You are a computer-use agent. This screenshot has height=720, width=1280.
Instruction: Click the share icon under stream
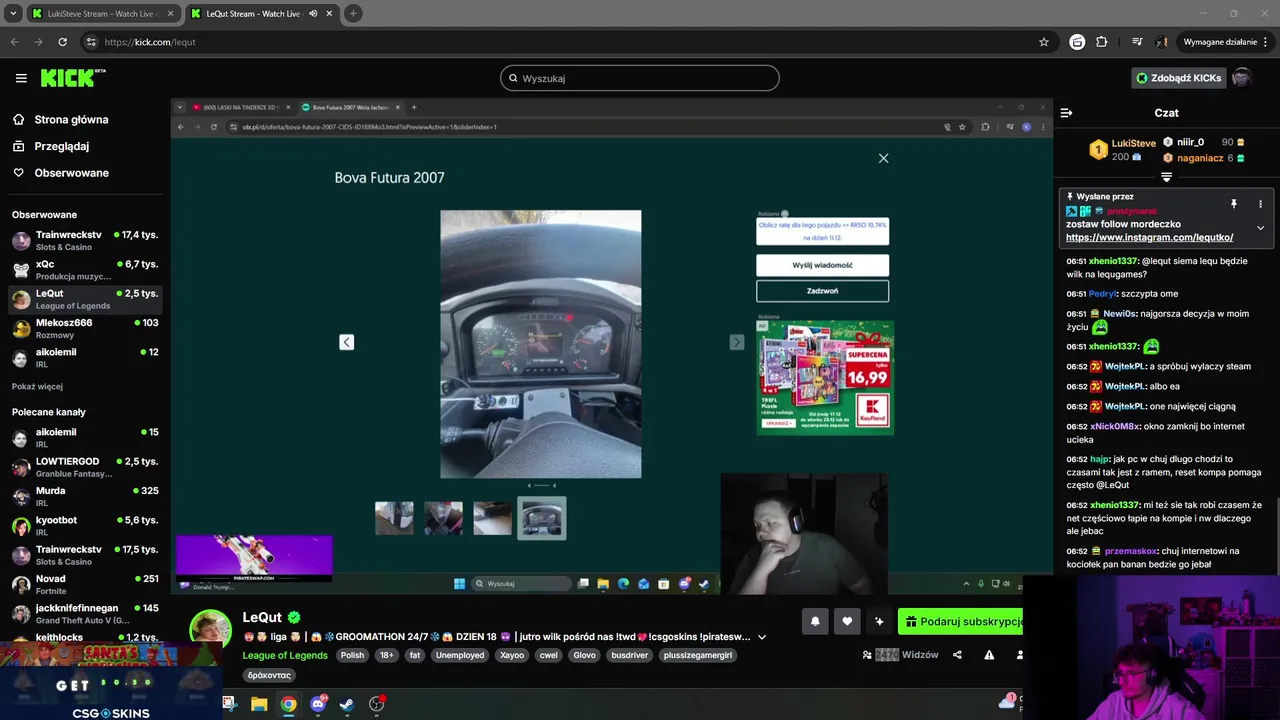[957, 655]
